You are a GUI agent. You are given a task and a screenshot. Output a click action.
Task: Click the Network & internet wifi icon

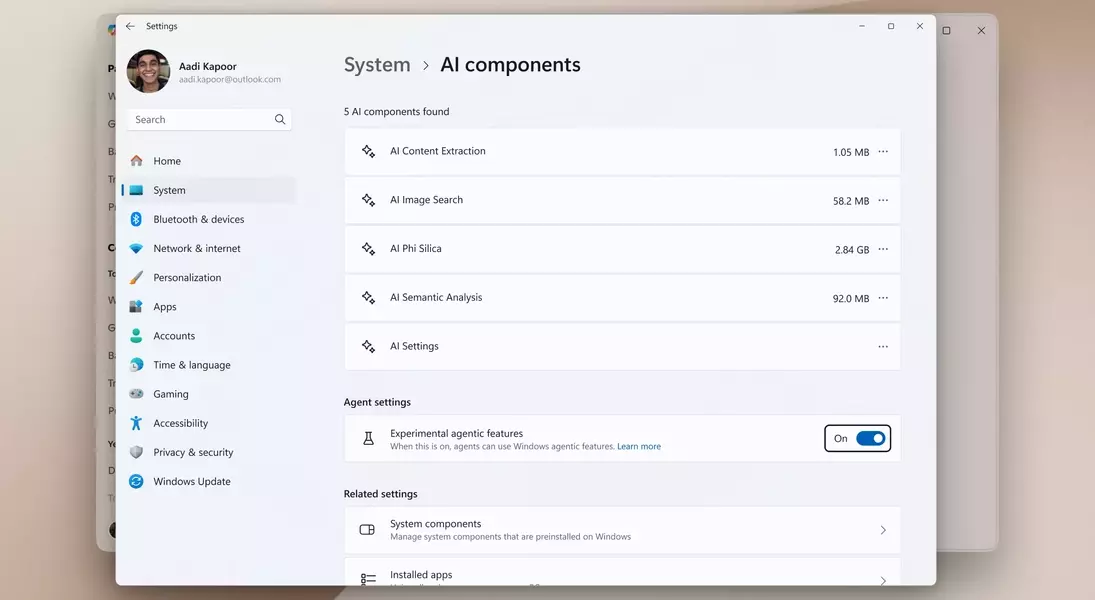pos(136,248)
